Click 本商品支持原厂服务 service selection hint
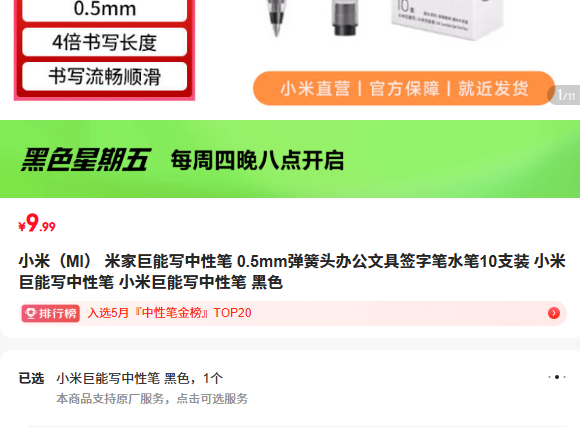 [152, 398]
